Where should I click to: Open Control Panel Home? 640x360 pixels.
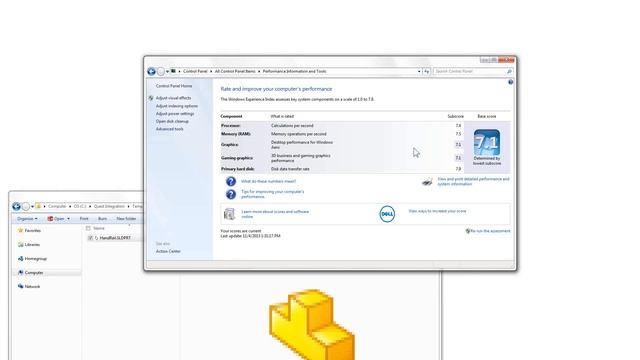(174, 86)
